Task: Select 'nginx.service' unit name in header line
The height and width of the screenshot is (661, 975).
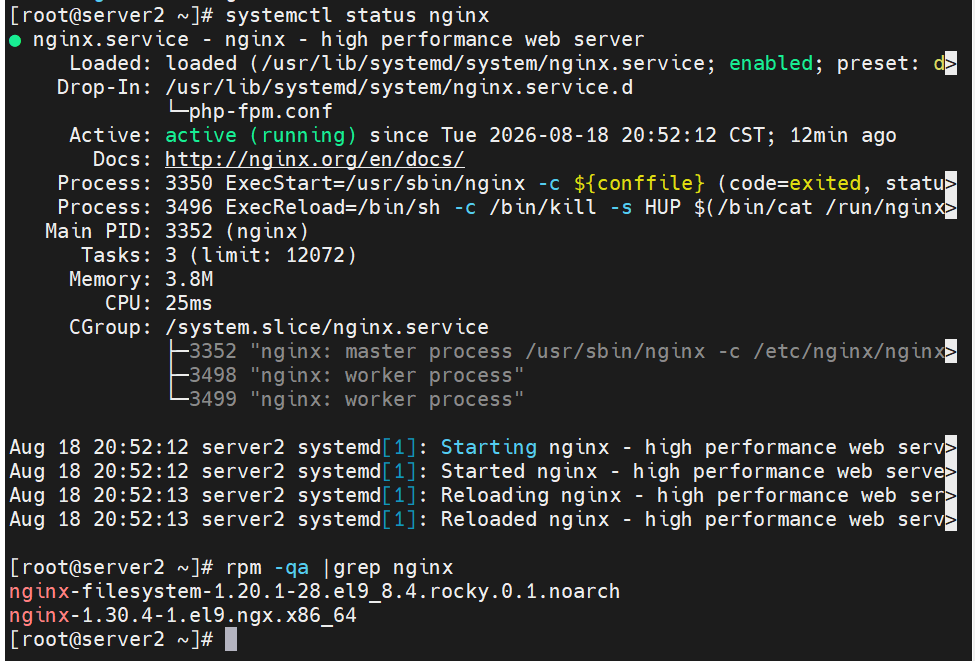Action: [111, 40]
